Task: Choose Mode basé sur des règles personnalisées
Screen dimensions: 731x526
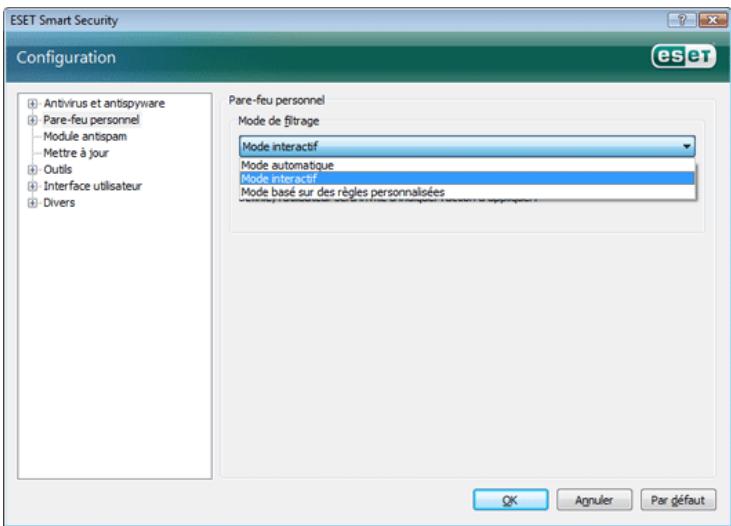Action: 467,192
